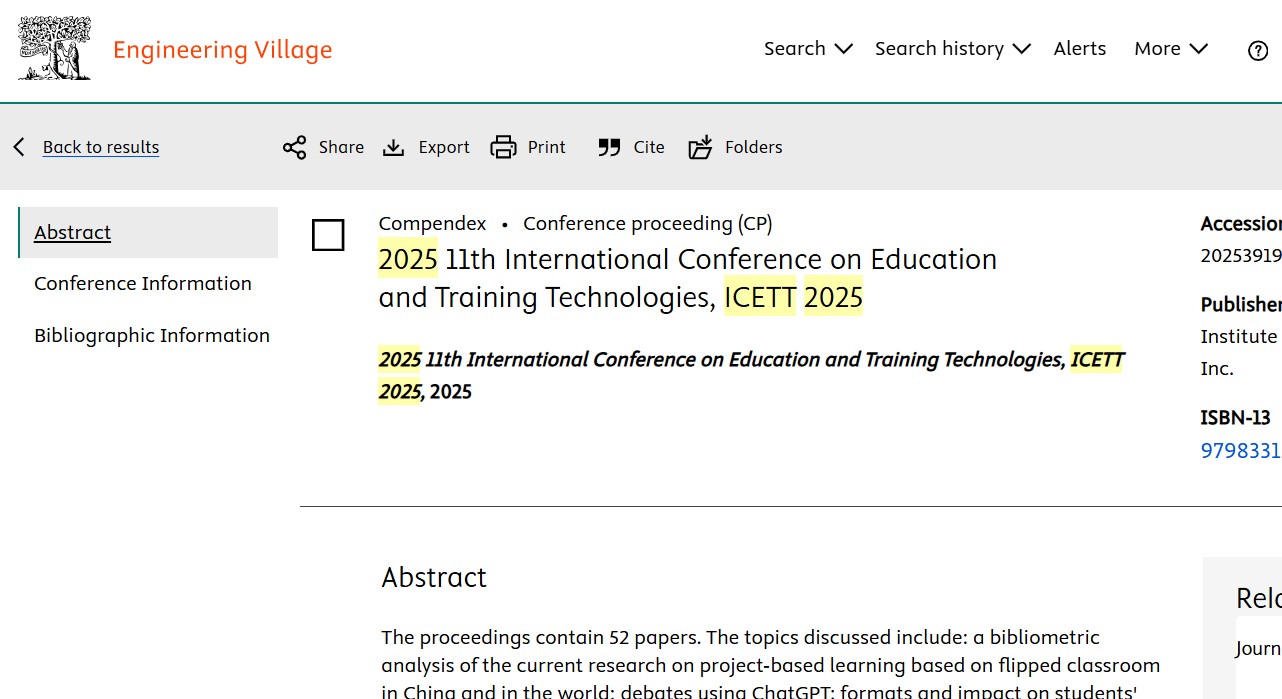Expand the More chevron arrow
The image size is (1282, 699).
point(1198,49)
